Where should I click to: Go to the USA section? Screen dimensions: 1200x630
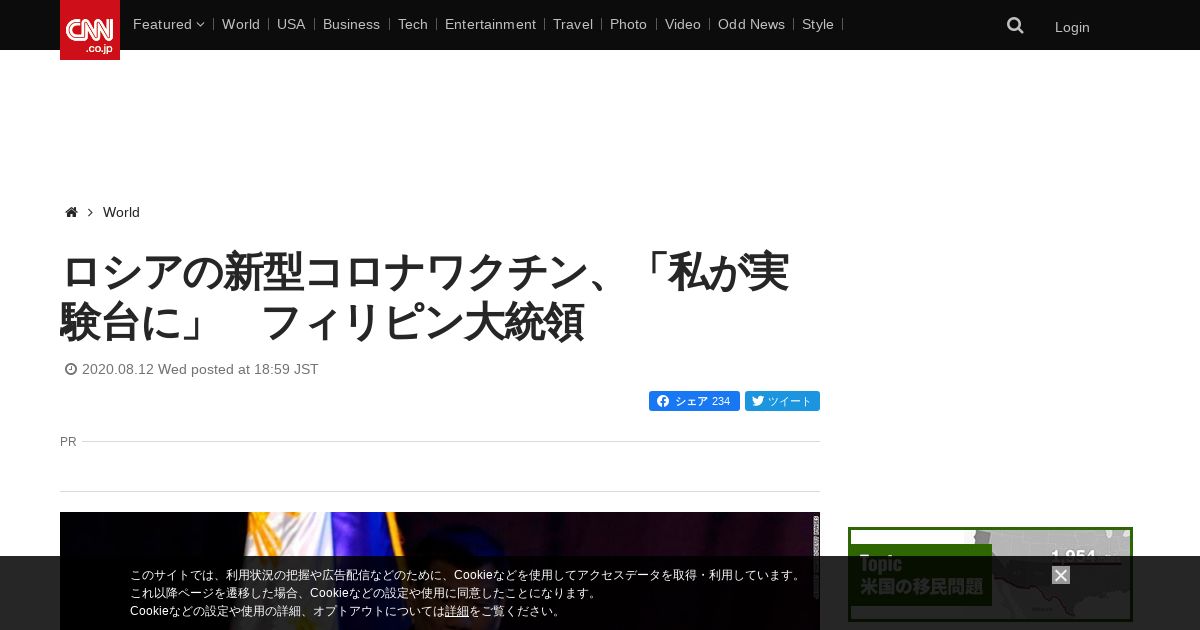291,24
